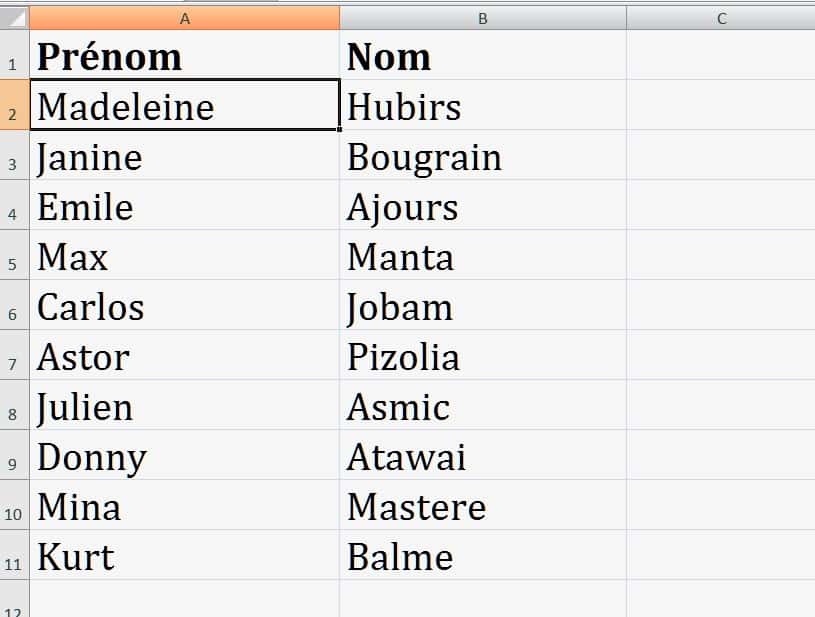Click the Prénom header cell
The height and width of the screenshot is (617, 815).
pos(185,56)
